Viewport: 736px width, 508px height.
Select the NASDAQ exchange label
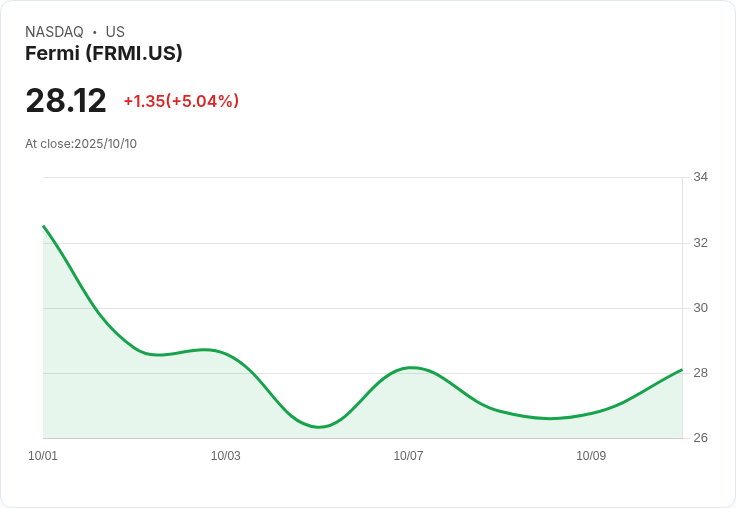54,31
